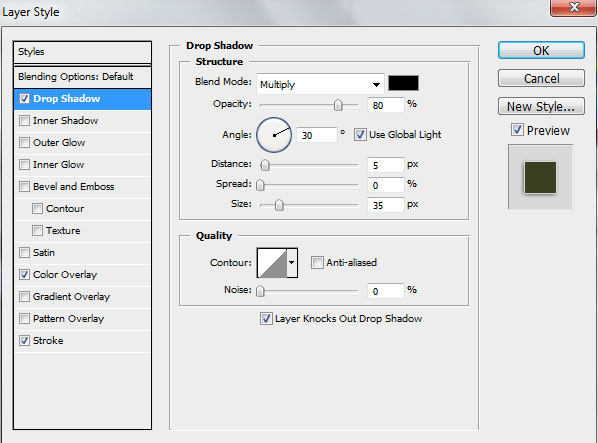Click the Cancel button
The width and height of the screenshot is (598, 443).
pyautogui.click(x=541, y=79)
